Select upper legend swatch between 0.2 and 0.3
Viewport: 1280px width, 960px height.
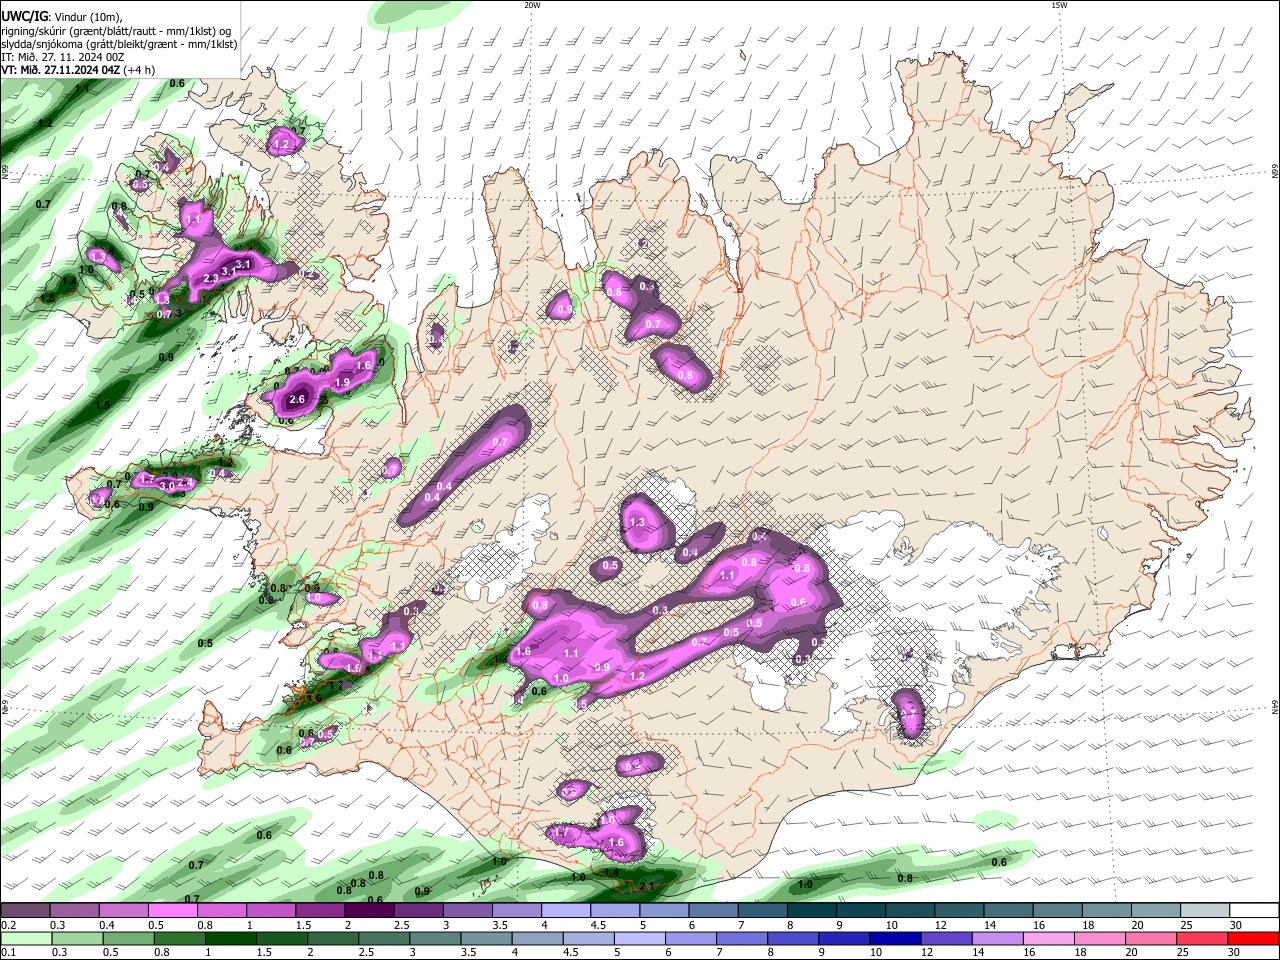click(x=25, y=911)
